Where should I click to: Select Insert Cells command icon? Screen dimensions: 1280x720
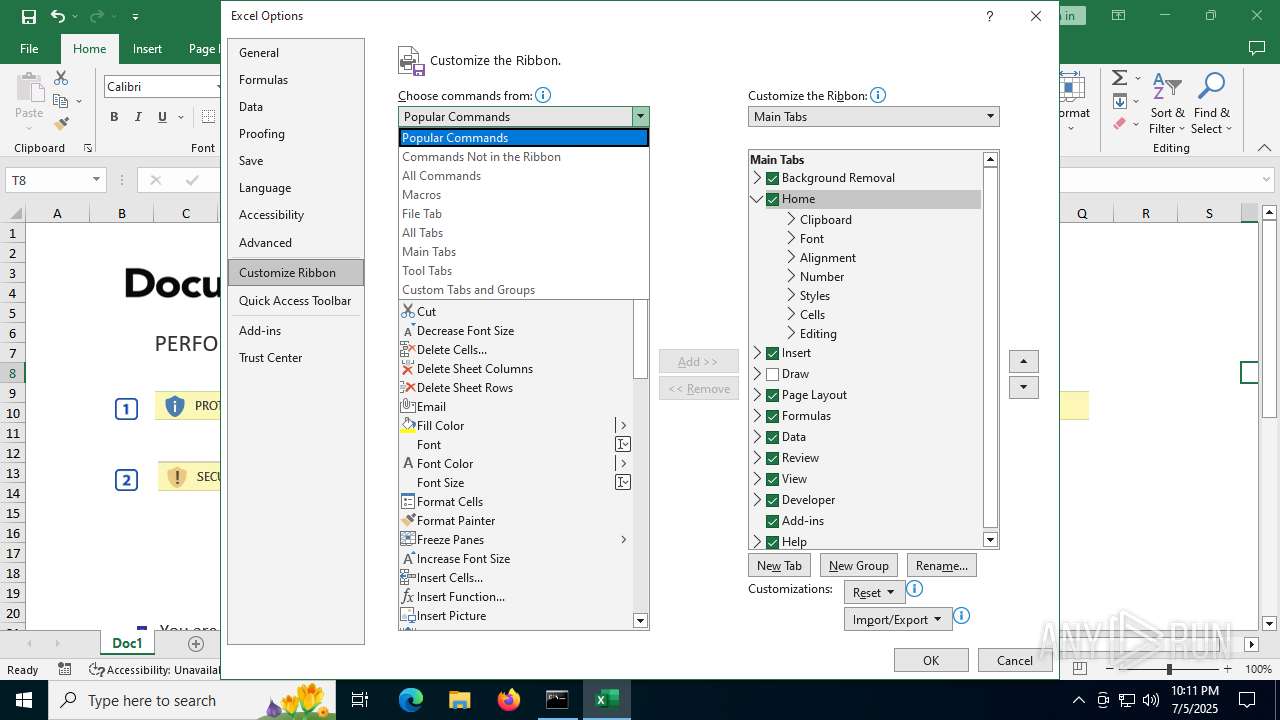[x=408, y=577]
